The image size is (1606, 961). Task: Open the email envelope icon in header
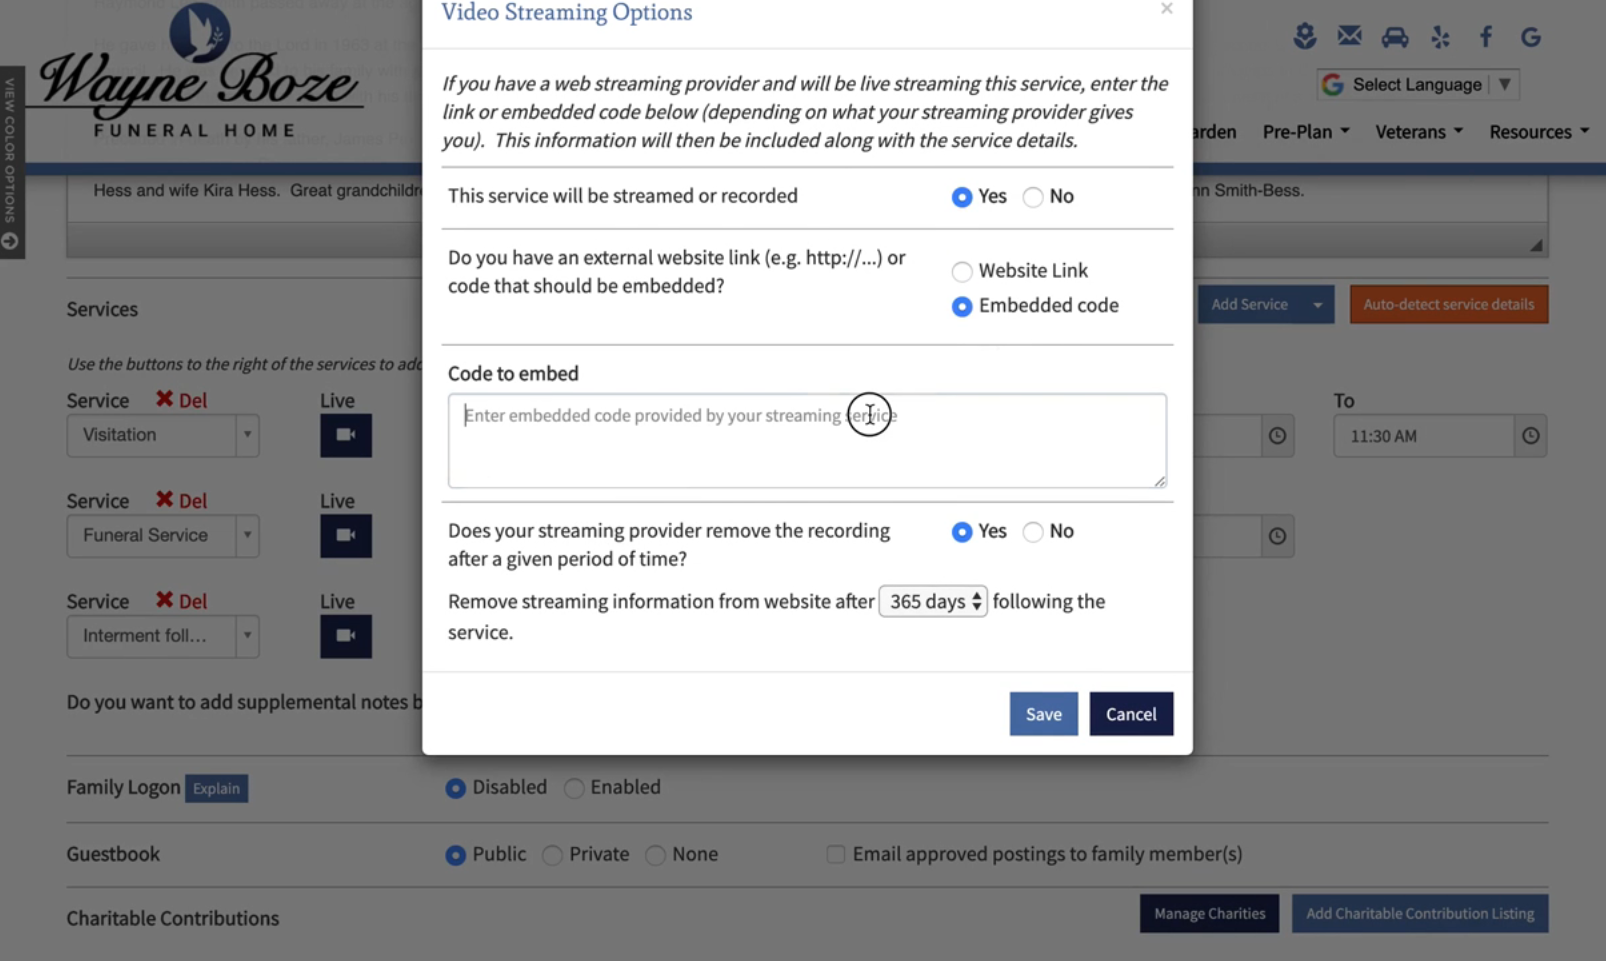point(1349,37)
